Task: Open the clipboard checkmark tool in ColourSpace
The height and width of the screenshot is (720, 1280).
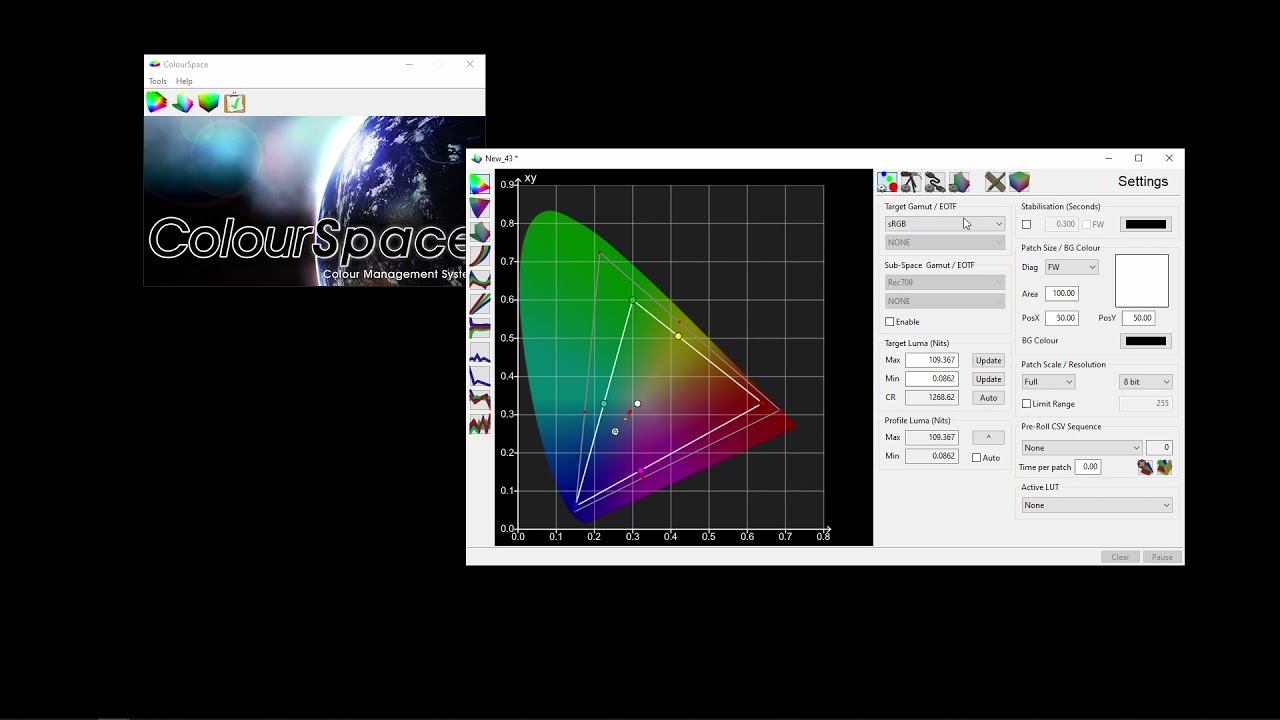Action: click(x=234, y=102)
